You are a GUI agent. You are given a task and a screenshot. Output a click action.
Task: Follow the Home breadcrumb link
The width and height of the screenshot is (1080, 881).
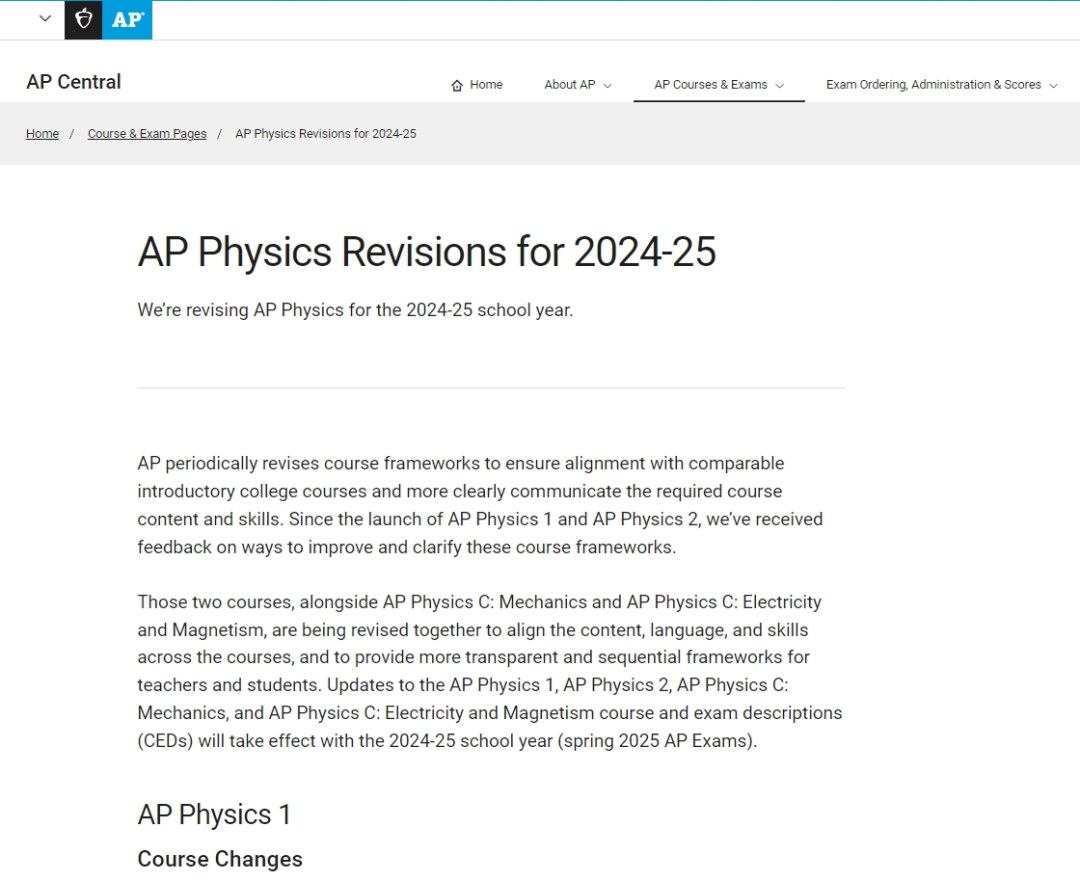[43, 134]
